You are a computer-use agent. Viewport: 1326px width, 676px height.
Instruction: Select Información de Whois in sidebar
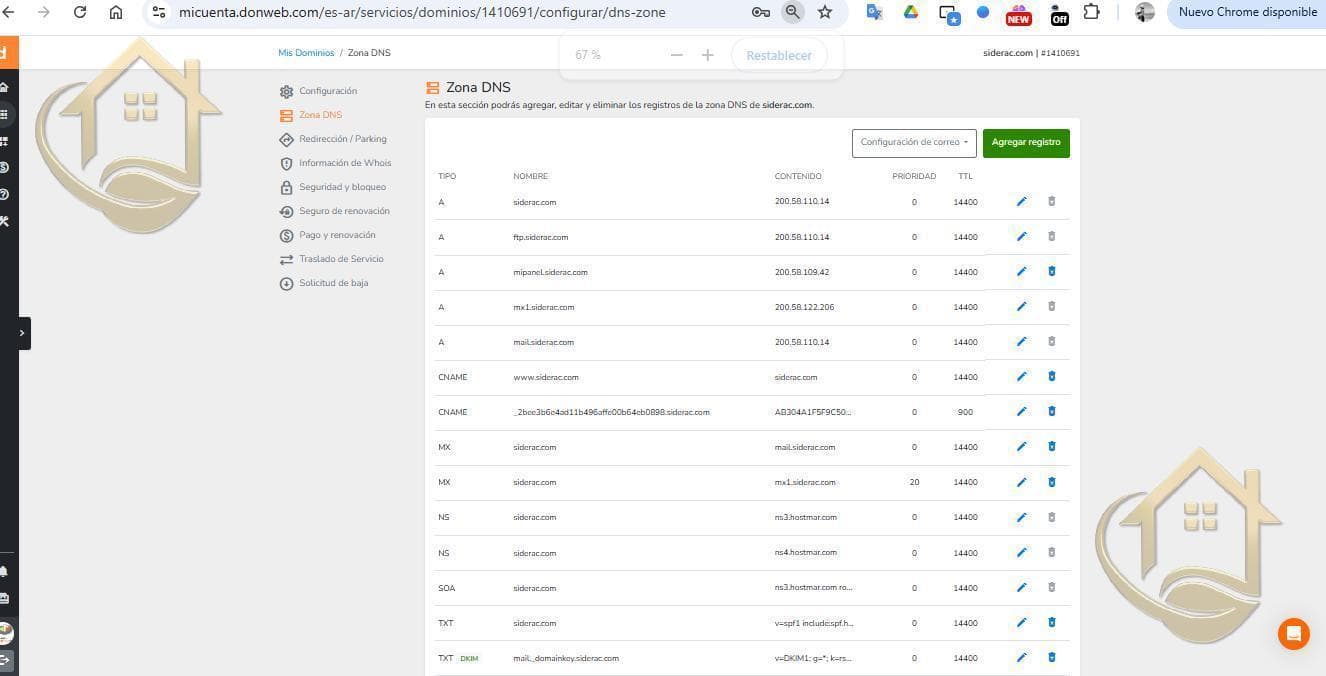tap(345, 163)
